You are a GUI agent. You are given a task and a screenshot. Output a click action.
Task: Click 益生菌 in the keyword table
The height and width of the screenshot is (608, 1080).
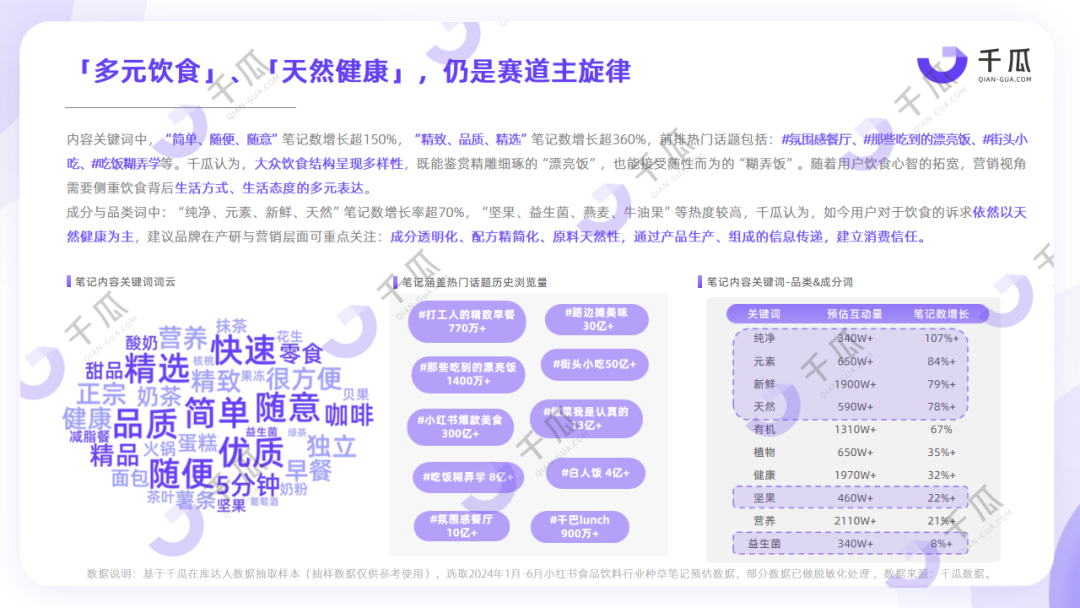[764, 544]
